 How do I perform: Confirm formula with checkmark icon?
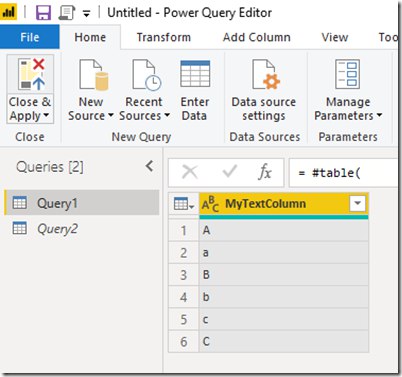click(229, 172)
